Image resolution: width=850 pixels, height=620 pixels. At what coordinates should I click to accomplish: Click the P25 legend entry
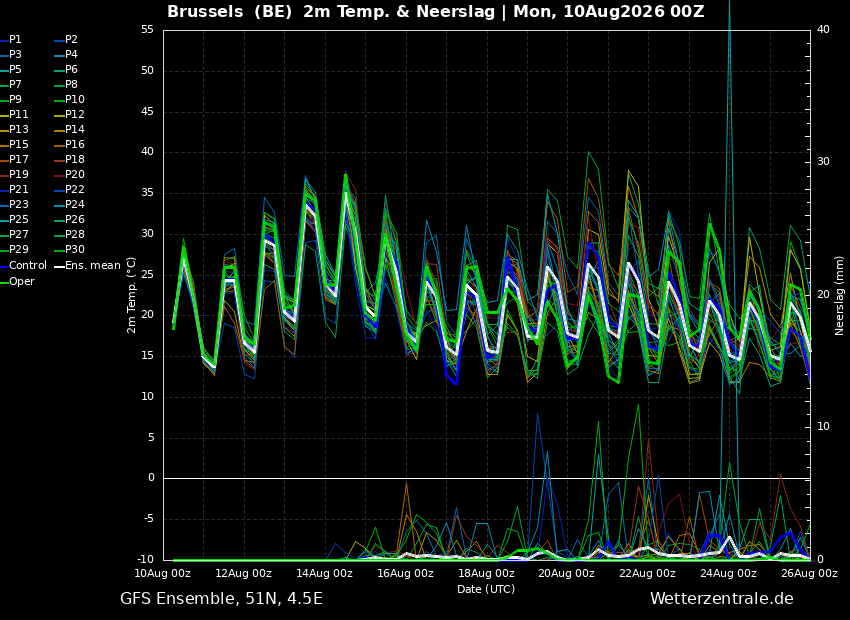14,219
